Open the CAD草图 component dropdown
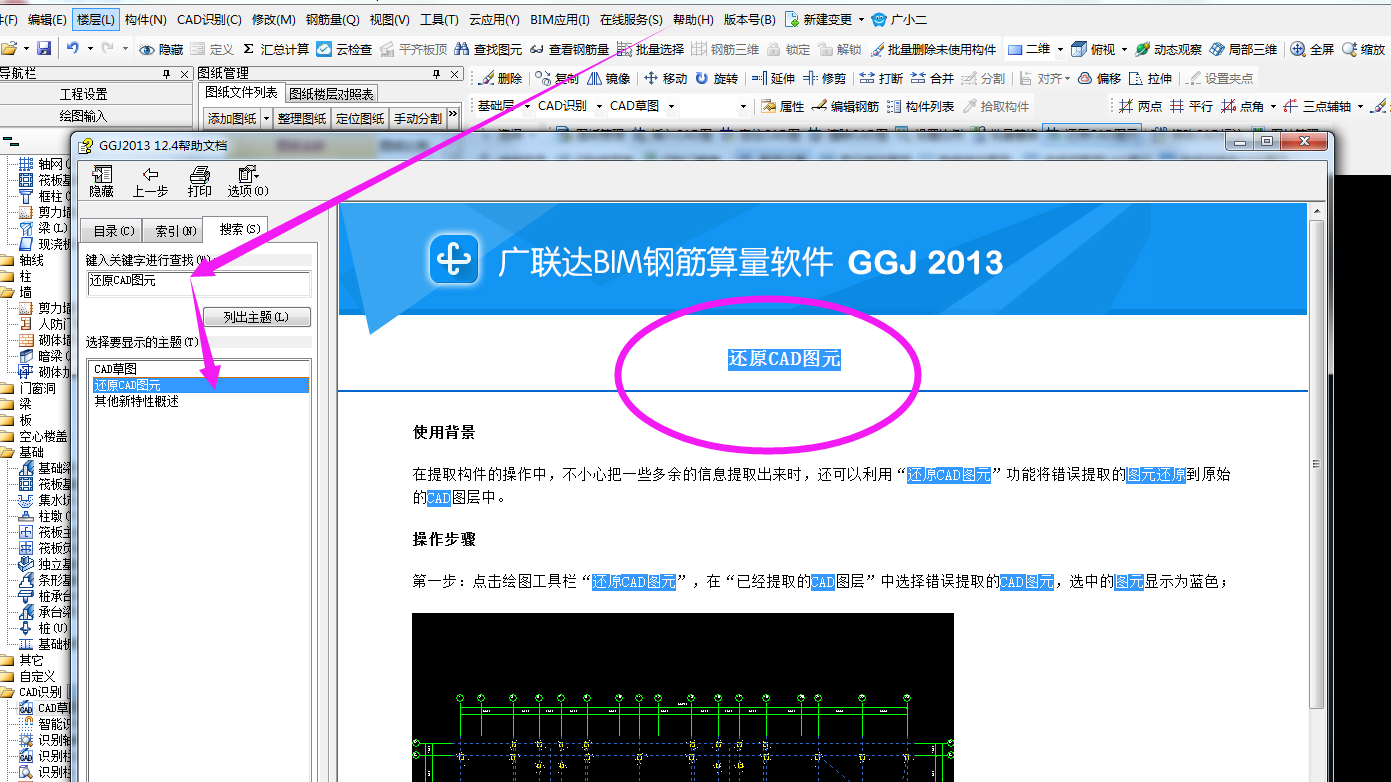 point(671,106)
